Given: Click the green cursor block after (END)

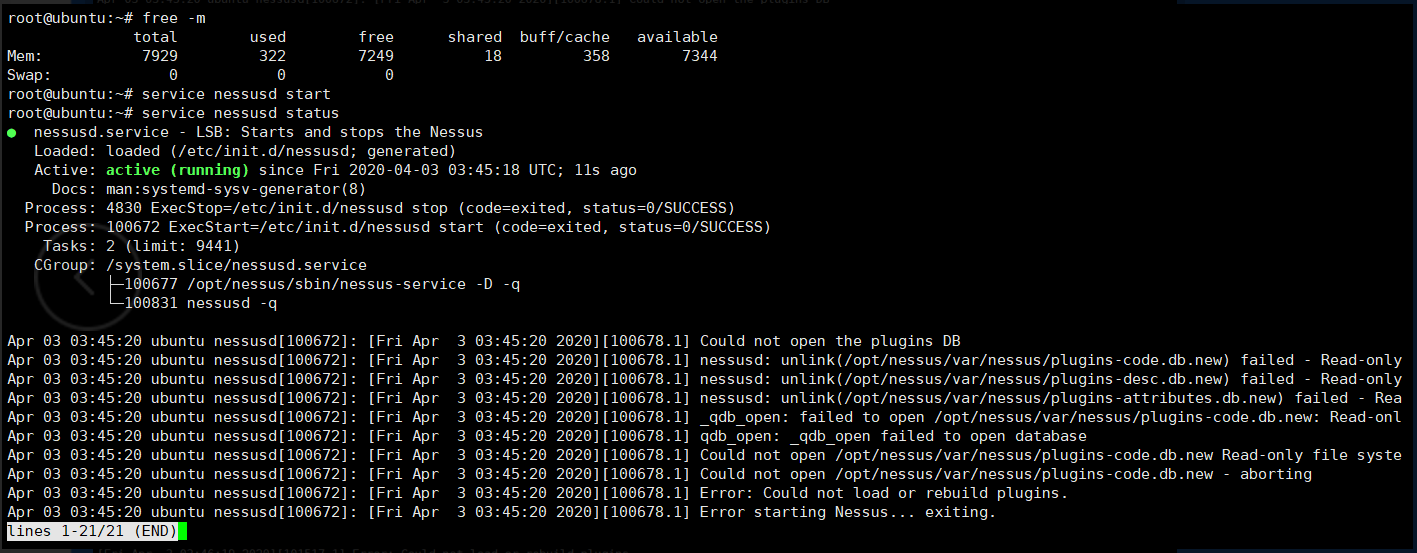Looking at the screenshot, I should tap(183, 530).
